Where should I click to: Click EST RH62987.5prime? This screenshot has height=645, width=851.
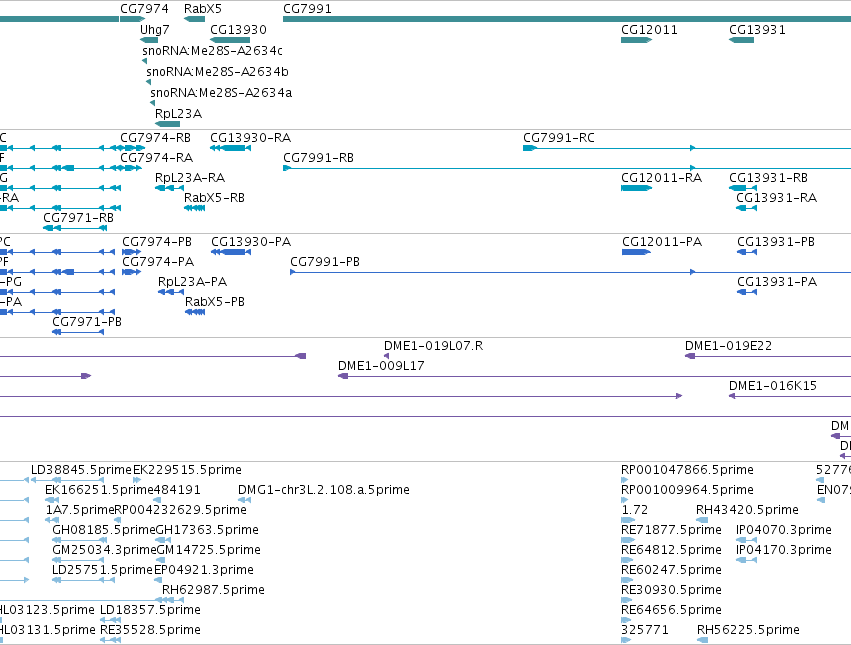[x=213, y=590]
